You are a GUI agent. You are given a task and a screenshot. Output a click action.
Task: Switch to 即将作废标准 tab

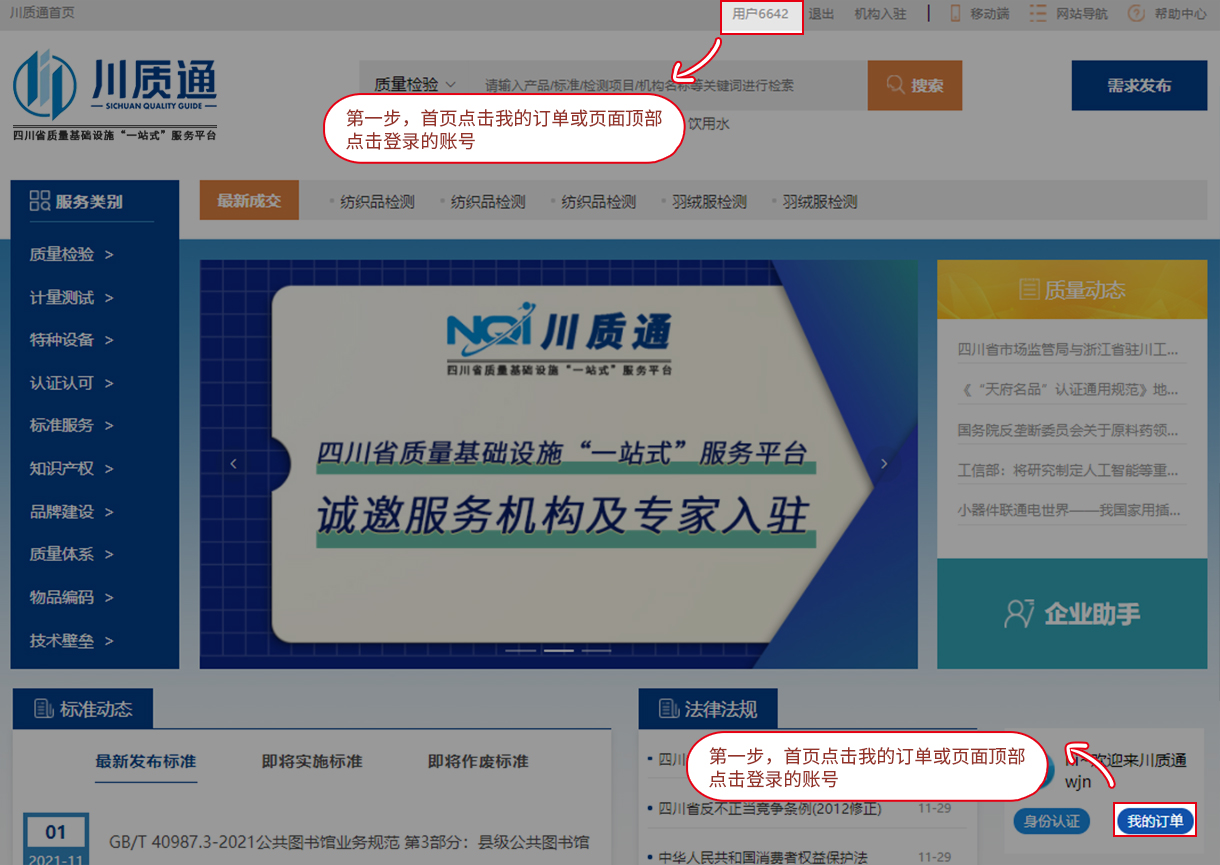click(478, 761)
